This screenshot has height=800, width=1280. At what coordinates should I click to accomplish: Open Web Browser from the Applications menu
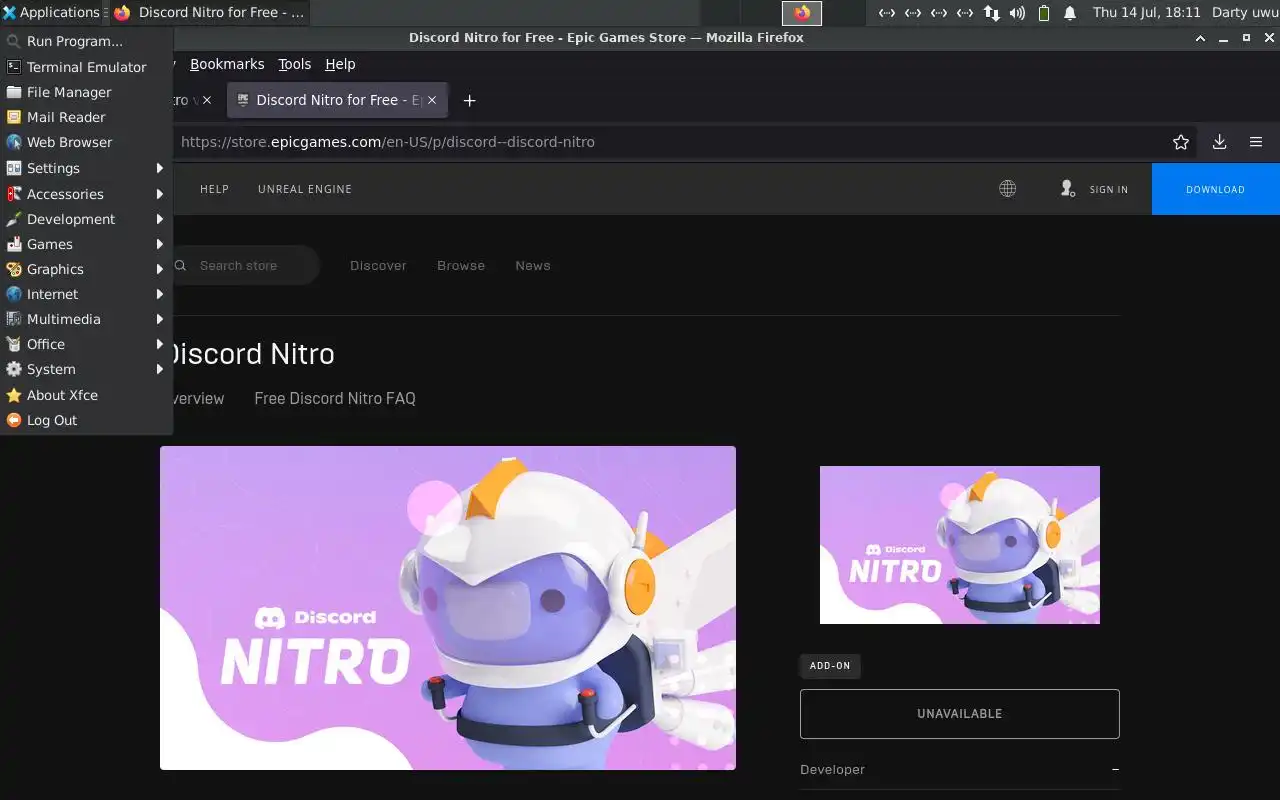coord(86,142)
